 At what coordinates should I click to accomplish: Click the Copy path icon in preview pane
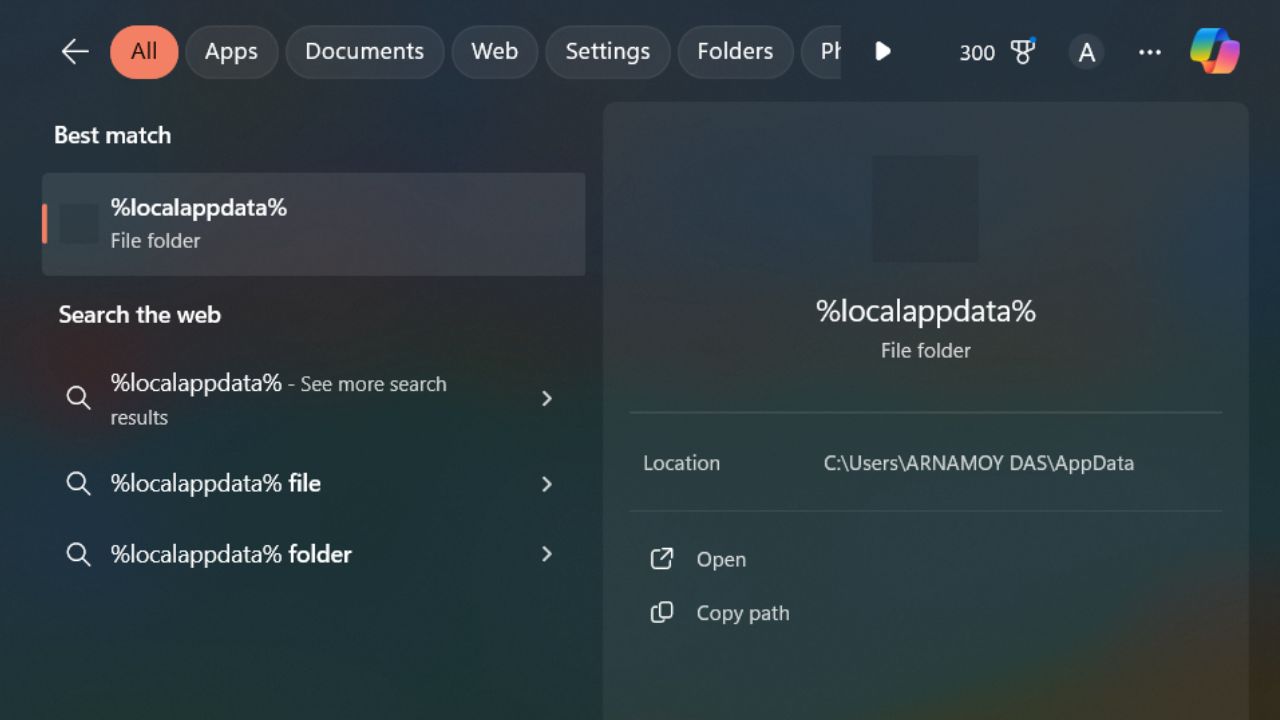point(661,612)
